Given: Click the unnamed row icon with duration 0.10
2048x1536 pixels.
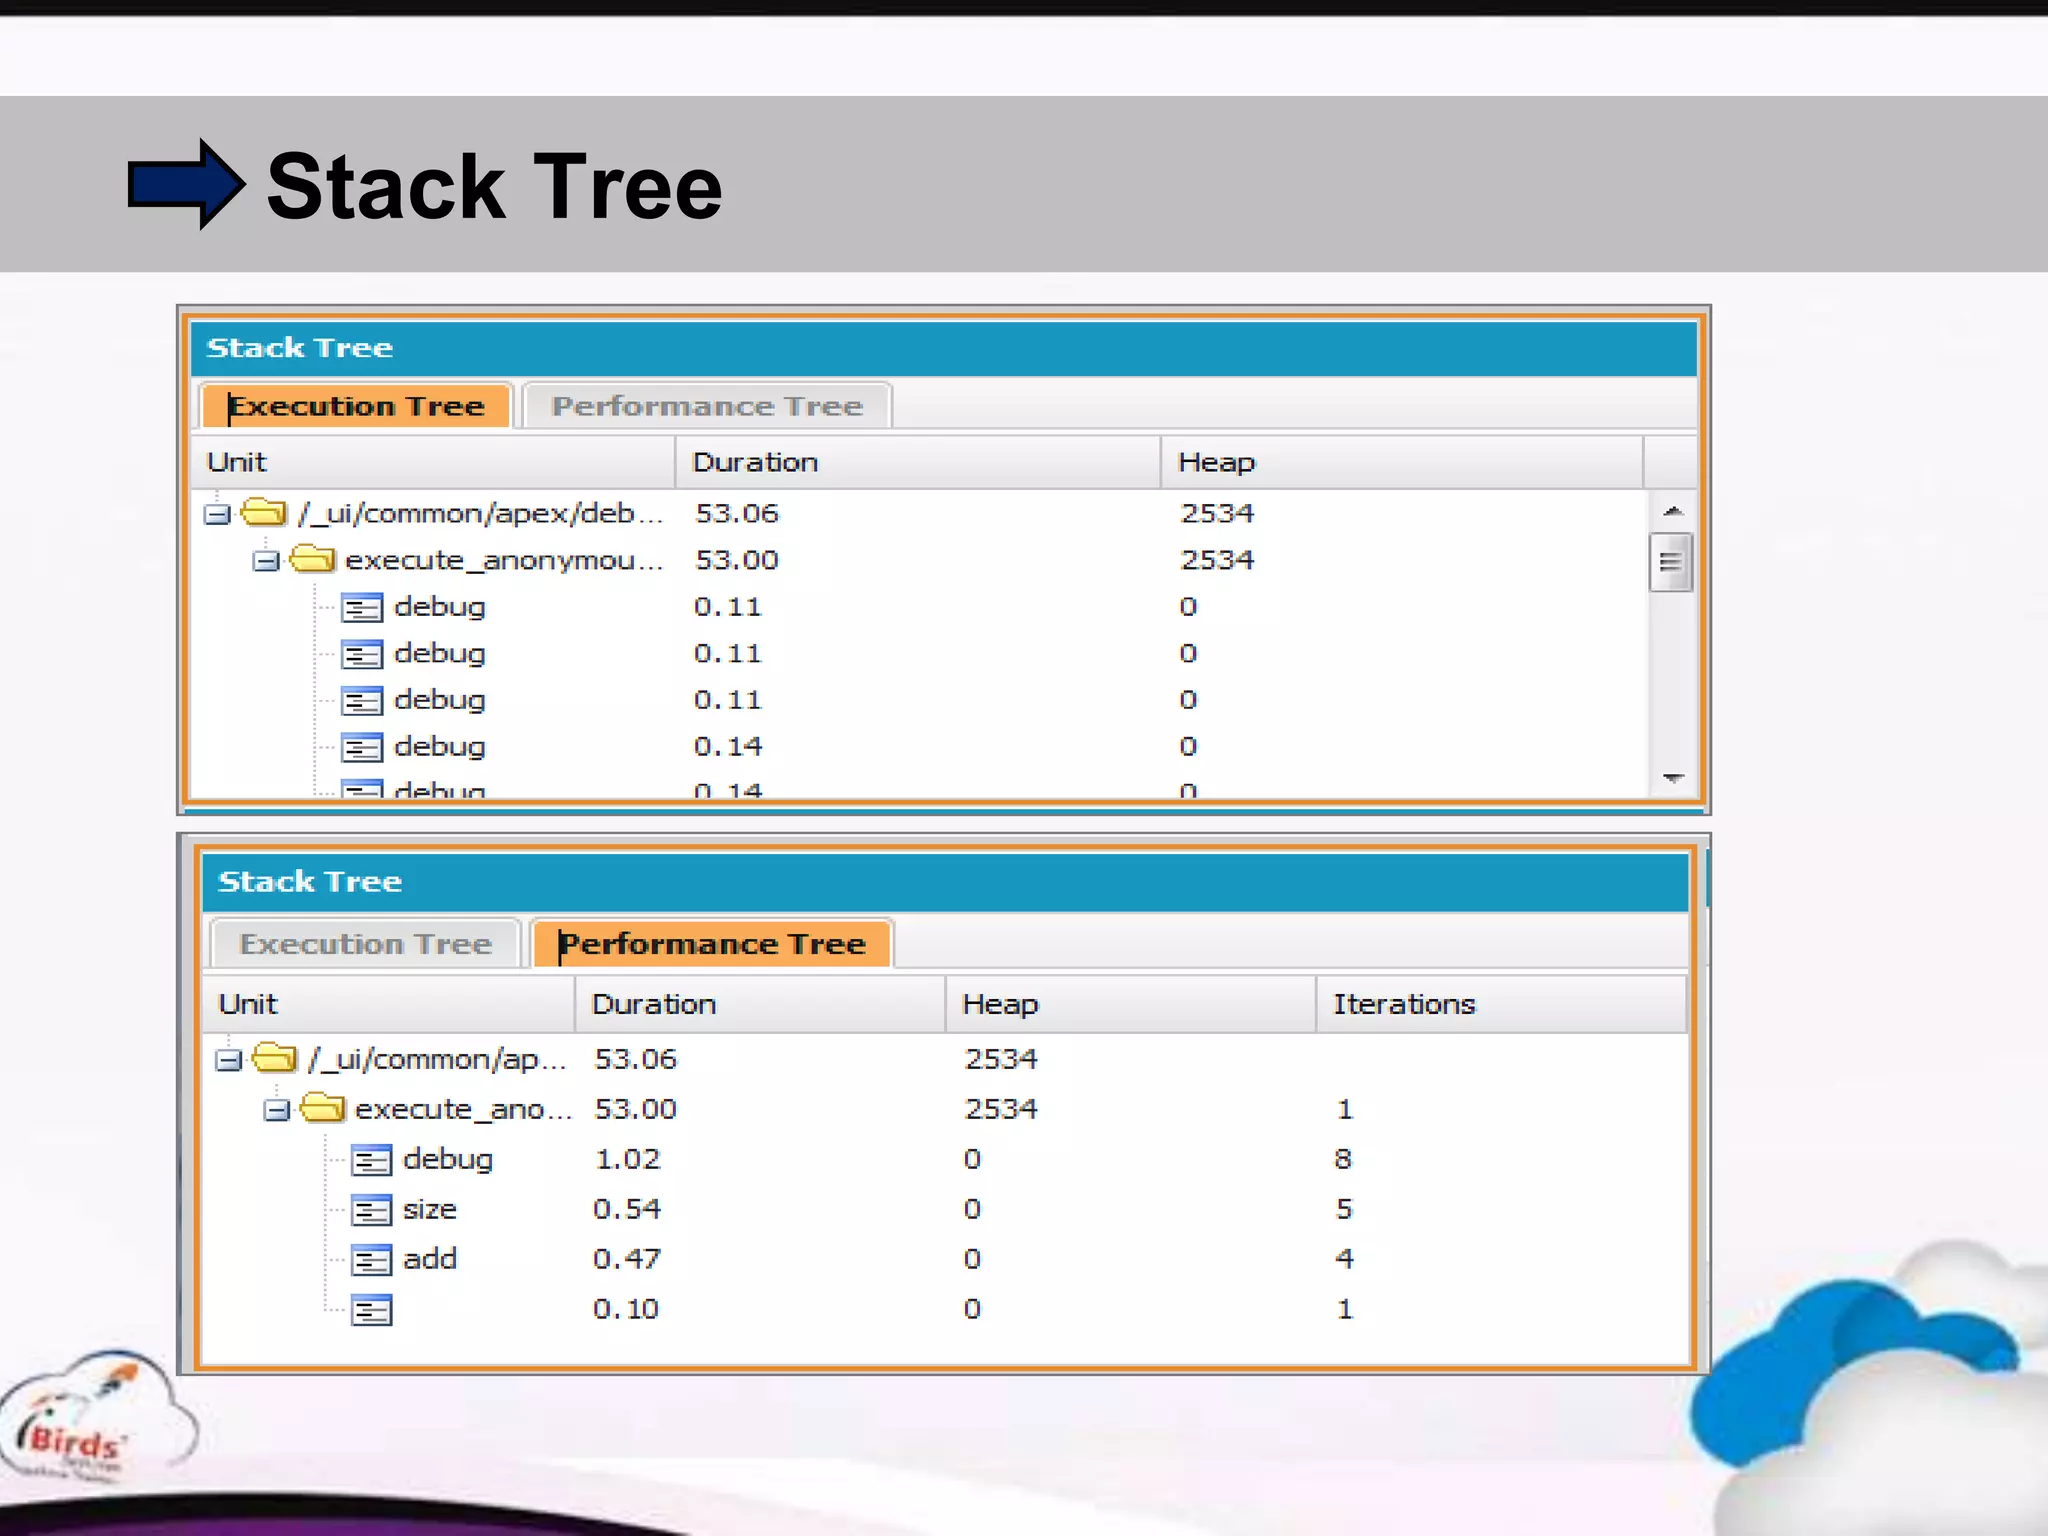Looking at the screenshot, I should coord(372,1310).
